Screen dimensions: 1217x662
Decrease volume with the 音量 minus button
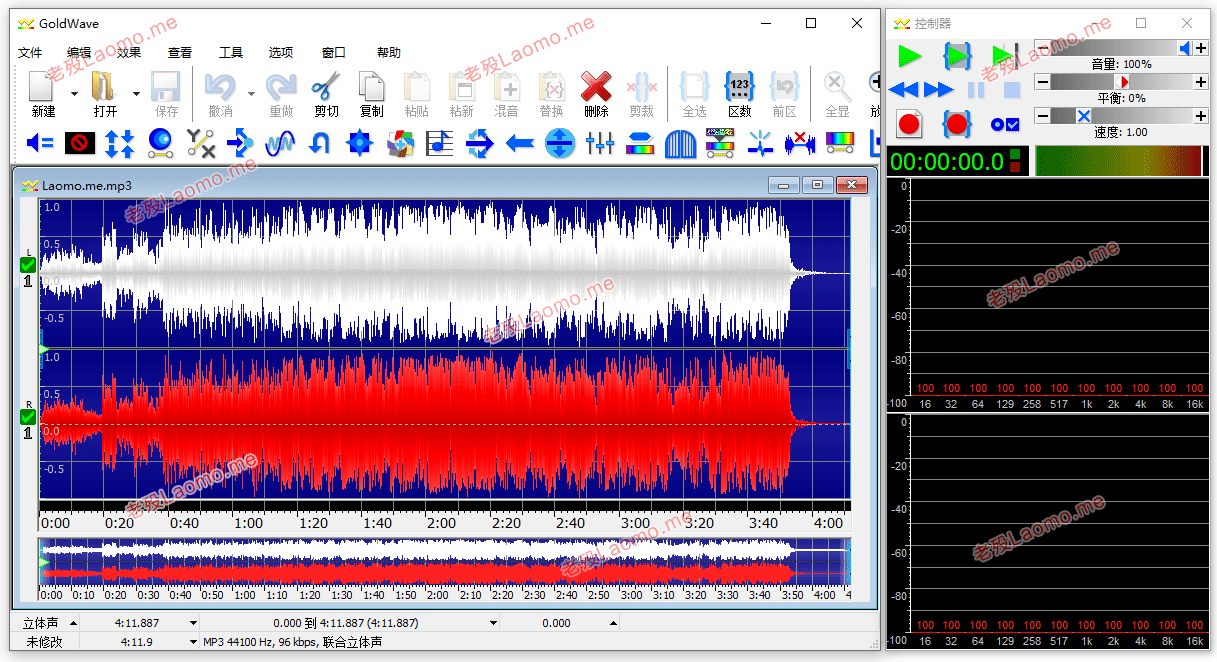1042,48
